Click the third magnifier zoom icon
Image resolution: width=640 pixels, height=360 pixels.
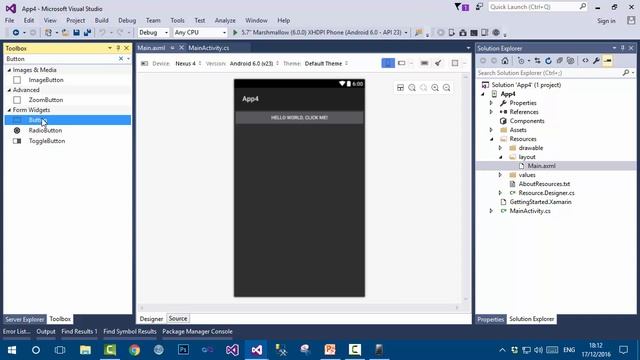coord(435,88)
